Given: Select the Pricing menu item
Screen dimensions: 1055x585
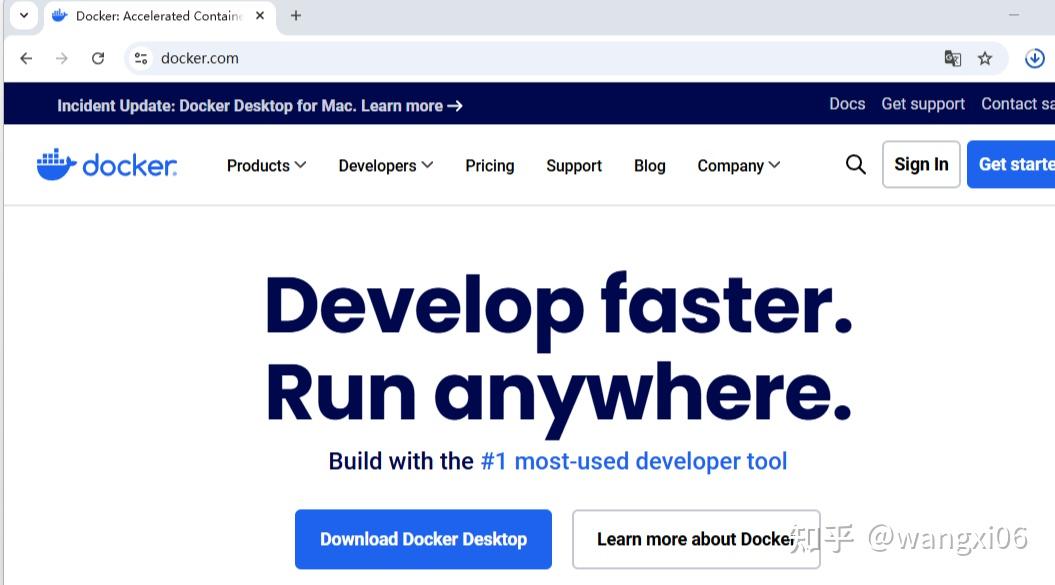Looking at the screenshot, I should (489, 165).
